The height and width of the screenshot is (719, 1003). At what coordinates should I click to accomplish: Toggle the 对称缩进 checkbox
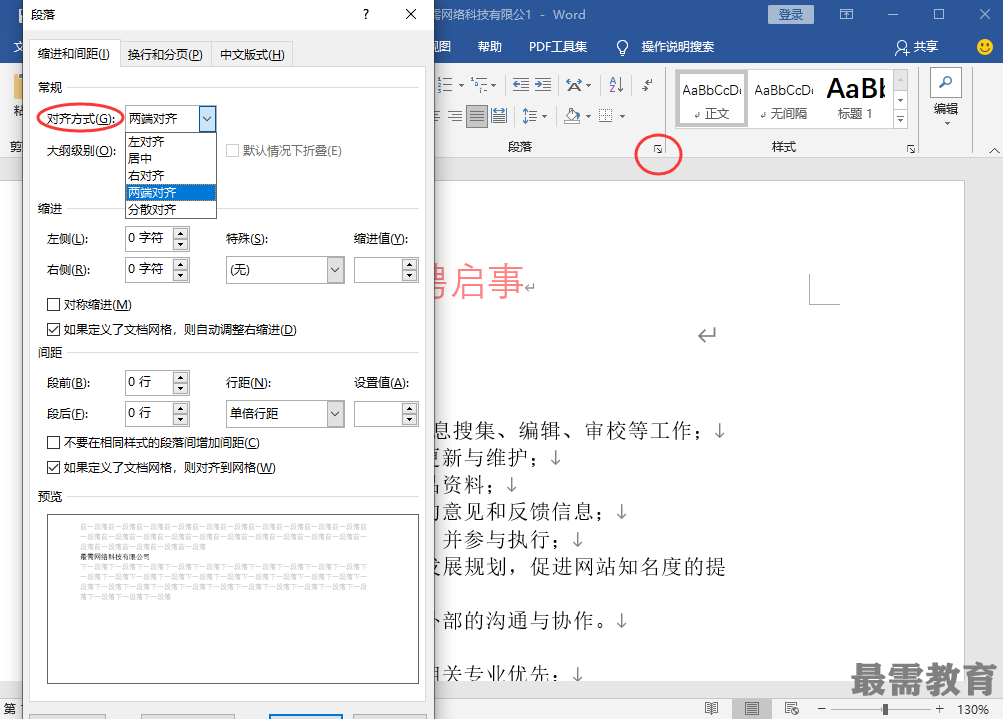[54, 304]
